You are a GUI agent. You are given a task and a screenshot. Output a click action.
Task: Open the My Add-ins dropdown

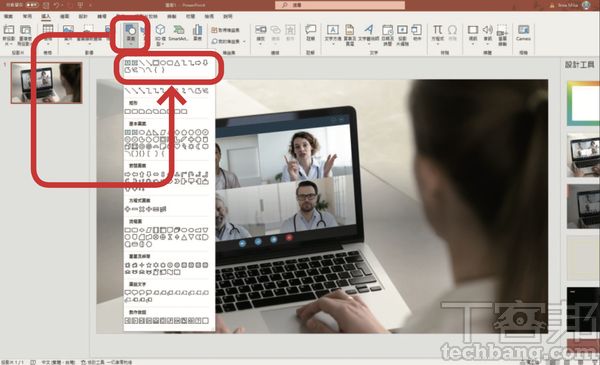tap(228, 41)
